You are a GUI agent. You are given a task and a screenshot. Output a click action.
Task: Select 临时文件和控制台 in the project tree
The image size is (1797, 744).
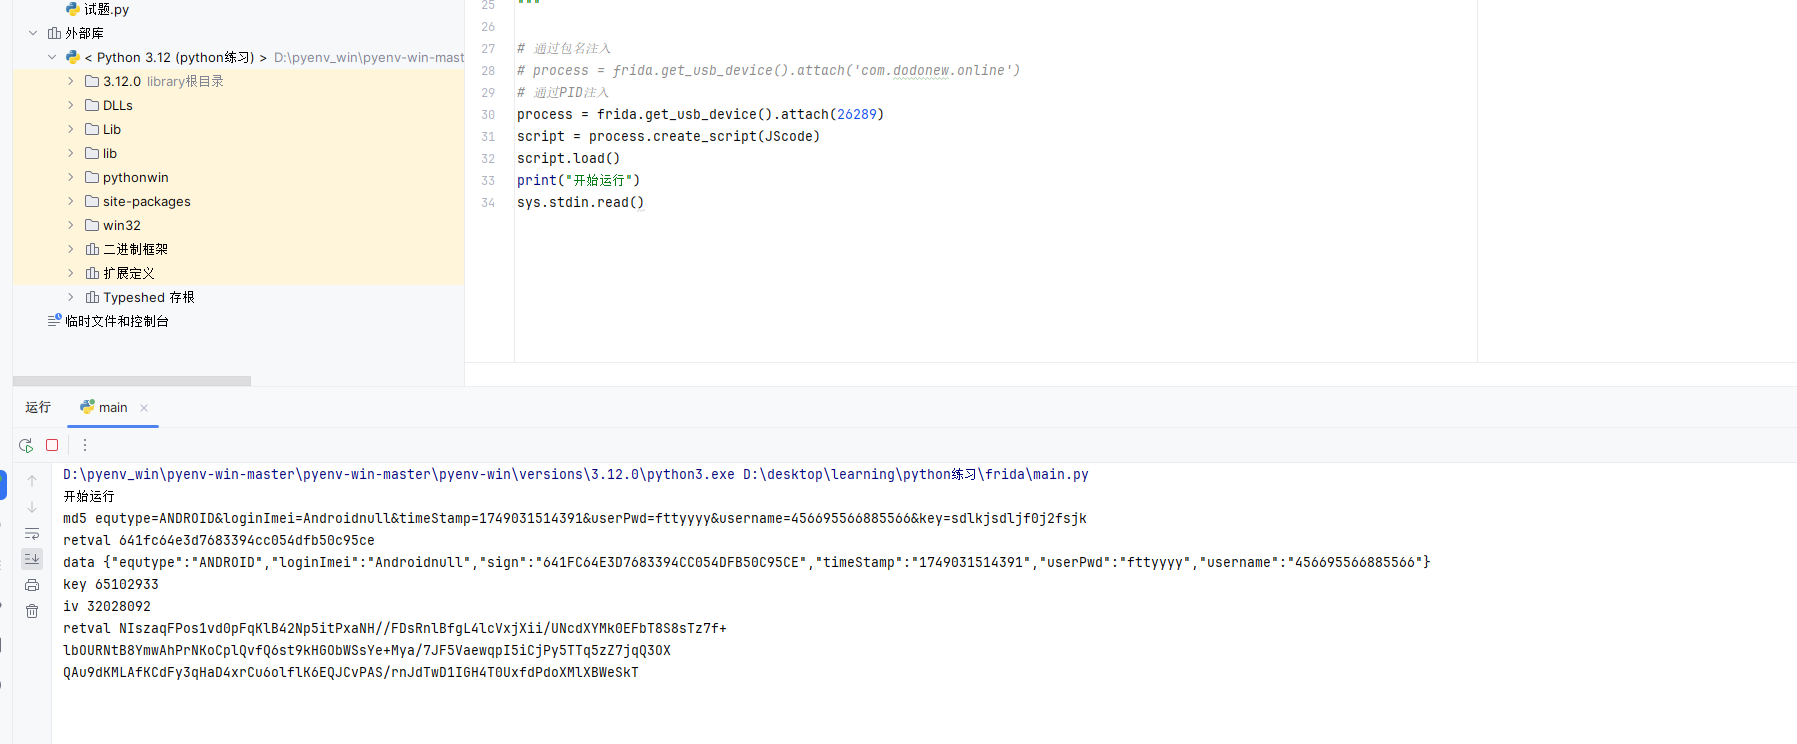tap(116, 321)
